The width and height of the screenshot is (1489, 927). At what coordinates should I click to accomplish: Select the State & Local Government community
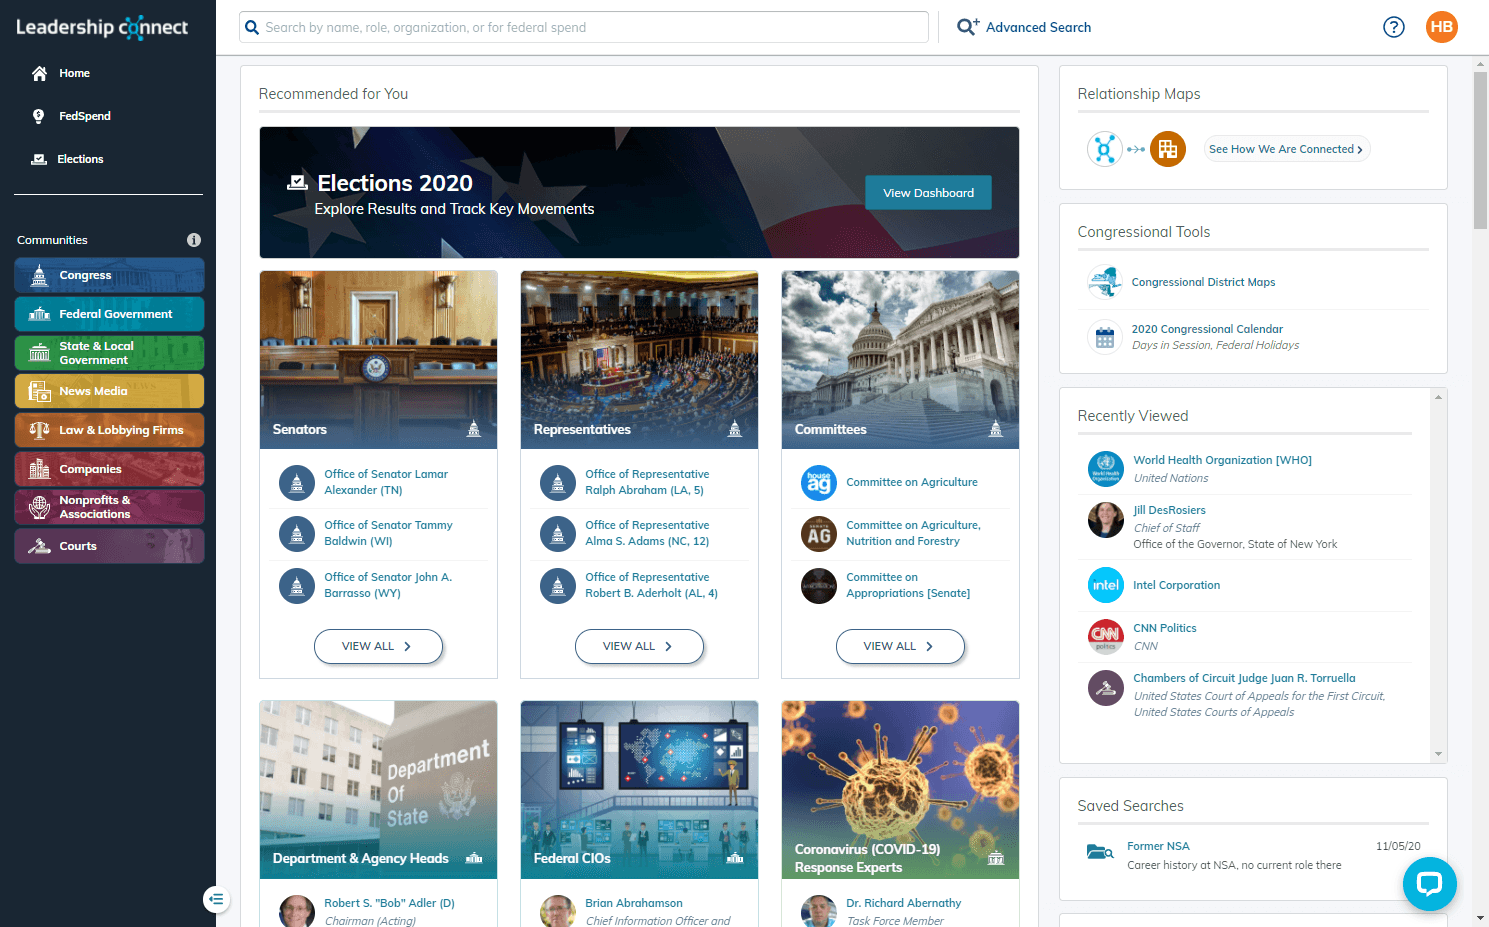[110, 353]
